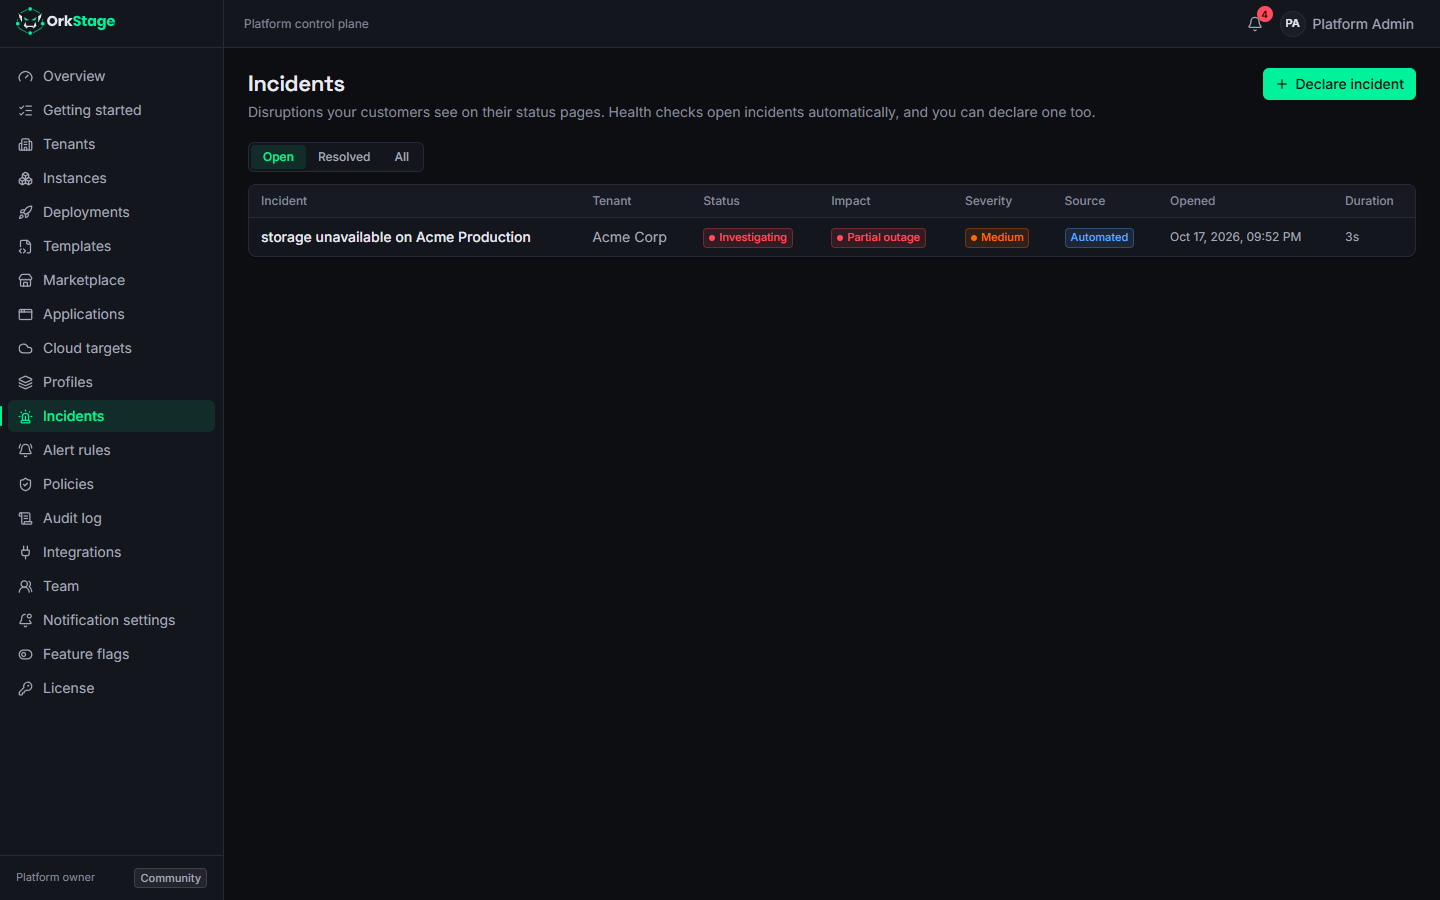1440x900 pixels.
Task: Go to Incidents in the sidebar
Action: pyautogui.click(x=112, y=416)
